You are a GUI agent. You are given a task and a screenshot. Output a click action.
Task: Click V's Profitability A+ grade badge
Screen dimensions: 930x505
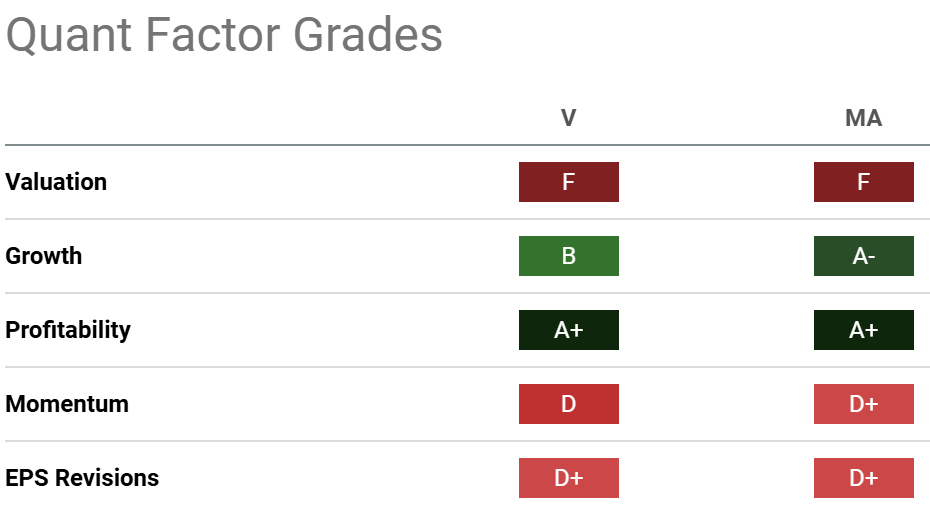tap(568, 330)
